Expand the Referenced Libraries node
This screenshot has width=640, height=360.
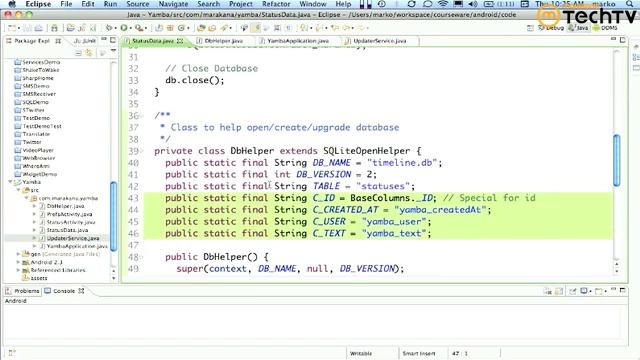[18, 270]
